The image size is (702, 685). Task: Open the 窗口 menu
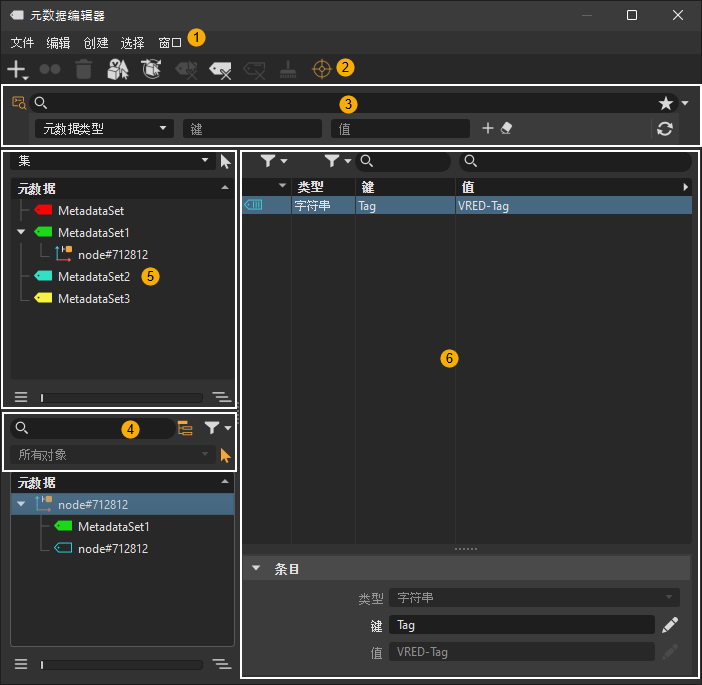click(170, 43)
